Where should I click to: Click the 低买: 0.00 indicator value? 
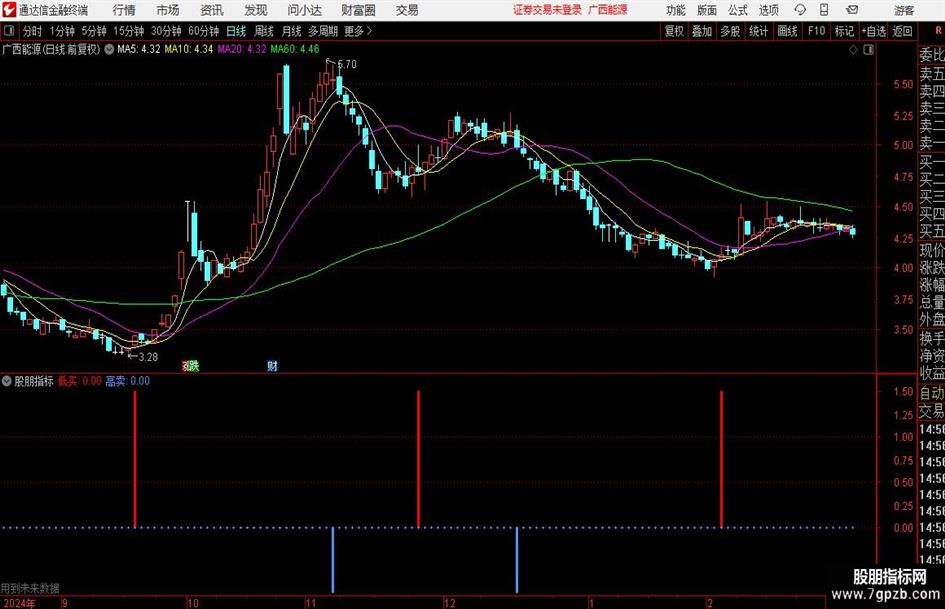(80, 381)
